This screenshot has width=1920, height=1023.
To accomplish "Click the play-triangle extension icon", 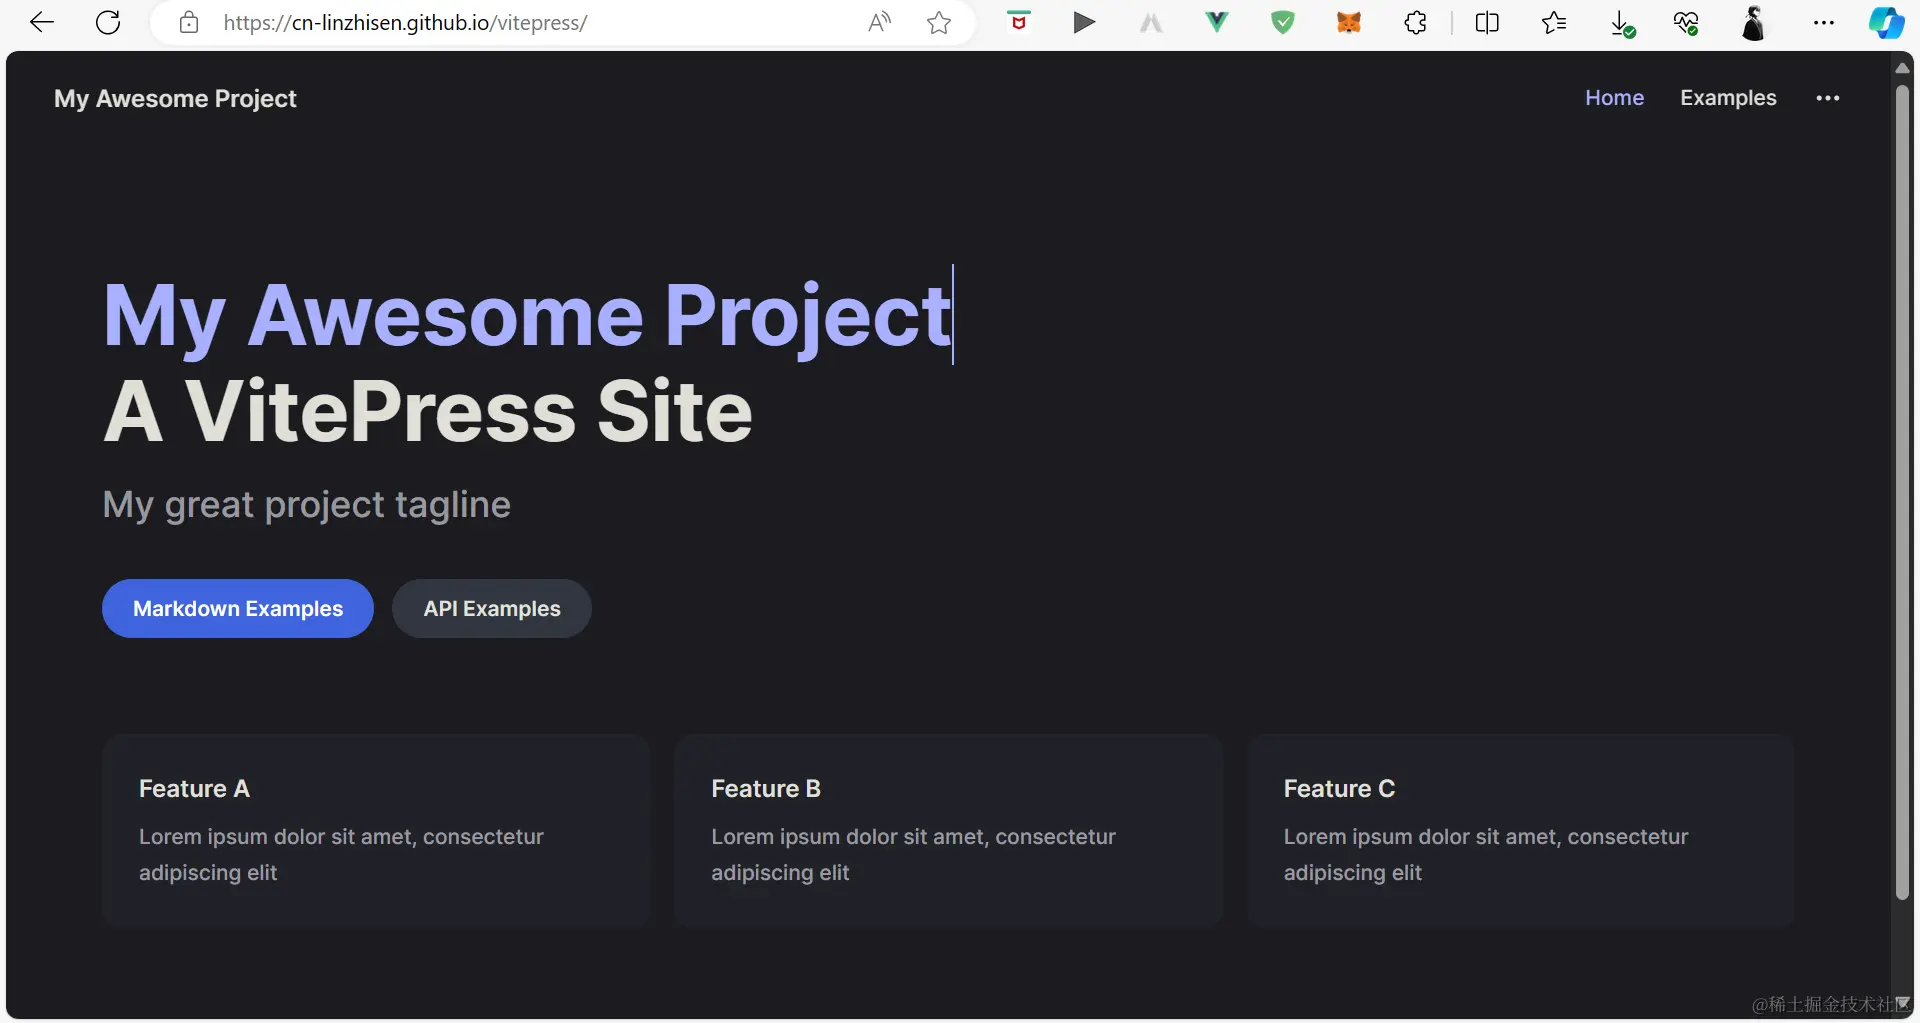I will click(x=1084, y=22).
